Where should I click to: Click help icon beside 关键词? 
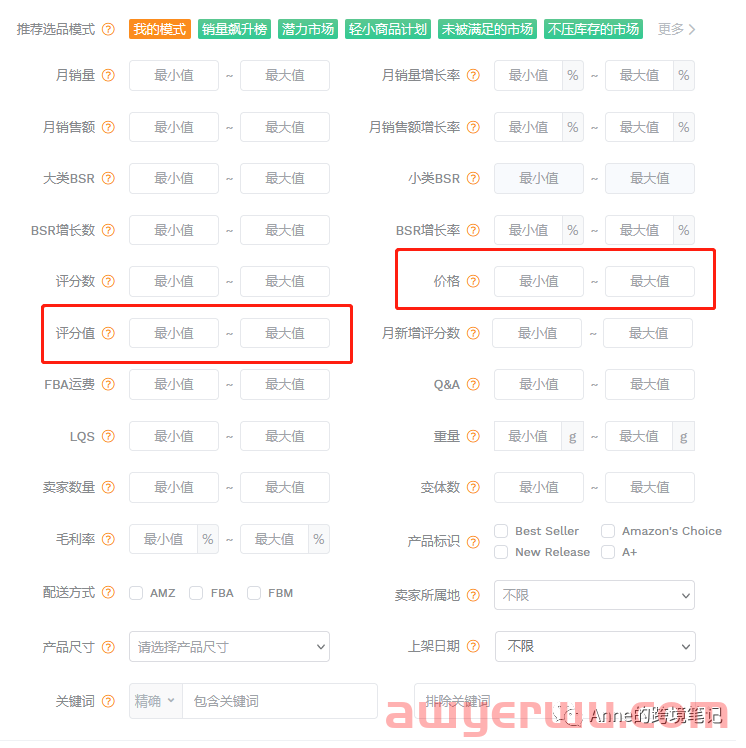(108, 701)
